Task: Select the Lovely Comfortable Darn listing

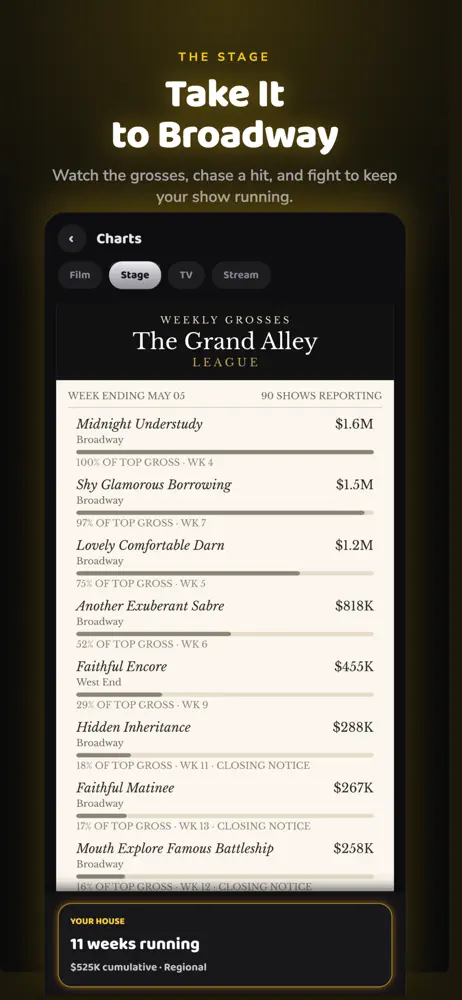Action: (225, 562)
